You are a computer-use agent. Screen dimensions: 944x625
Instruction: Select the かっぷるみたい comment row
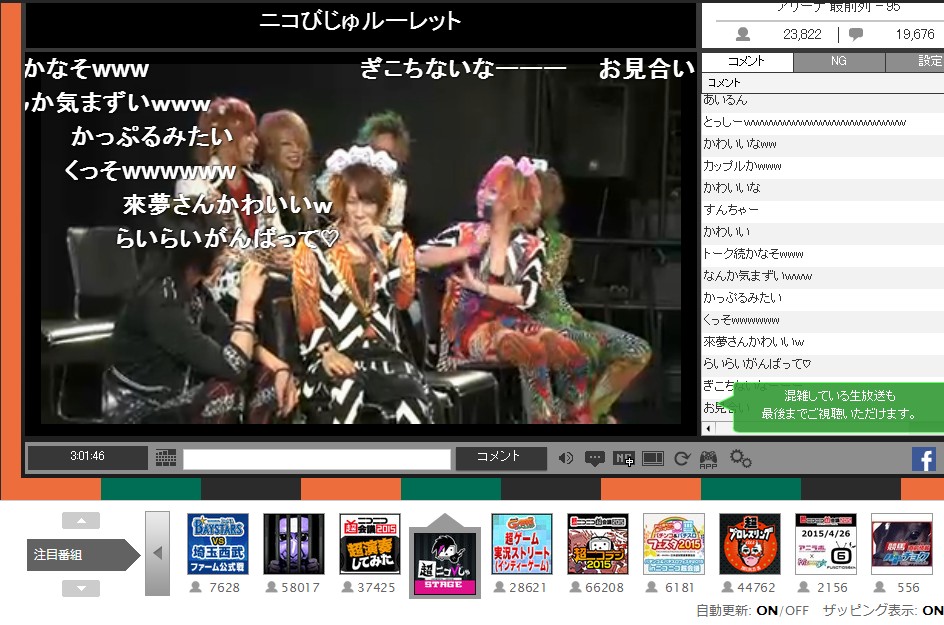[x=822, y=298]
